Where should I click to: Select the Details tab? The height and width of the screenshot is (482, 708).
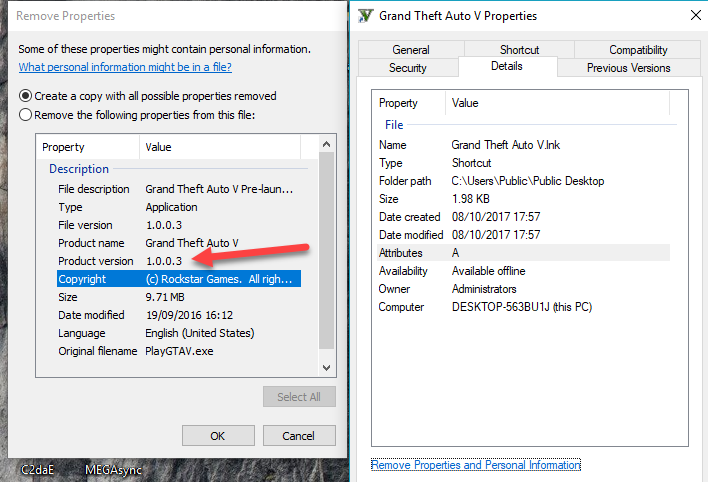(x=508, y=66)
